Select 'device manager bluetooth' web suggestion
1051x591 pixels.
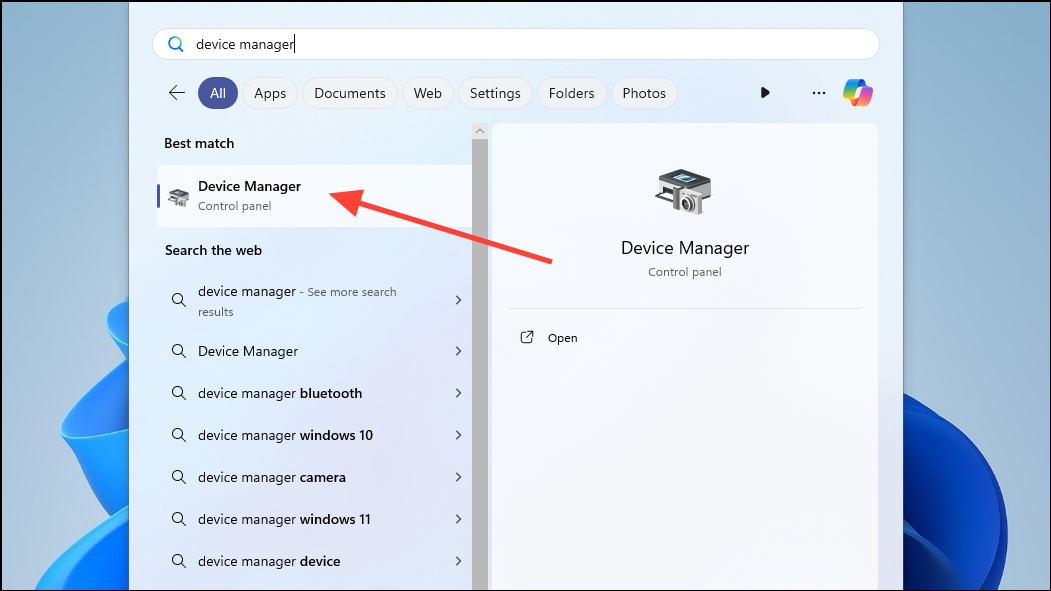314,393
